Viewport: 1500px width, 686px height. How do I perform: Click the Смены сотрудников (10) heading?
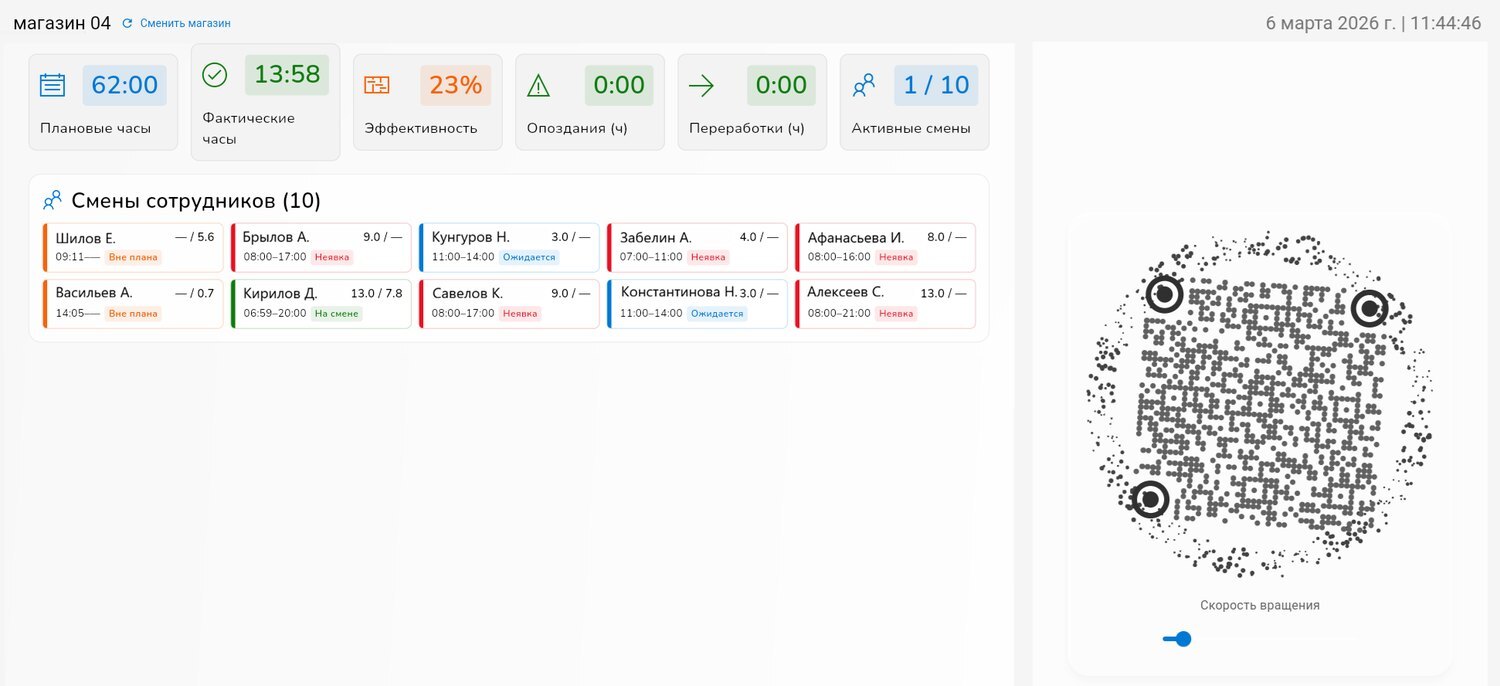pos(196,201)
